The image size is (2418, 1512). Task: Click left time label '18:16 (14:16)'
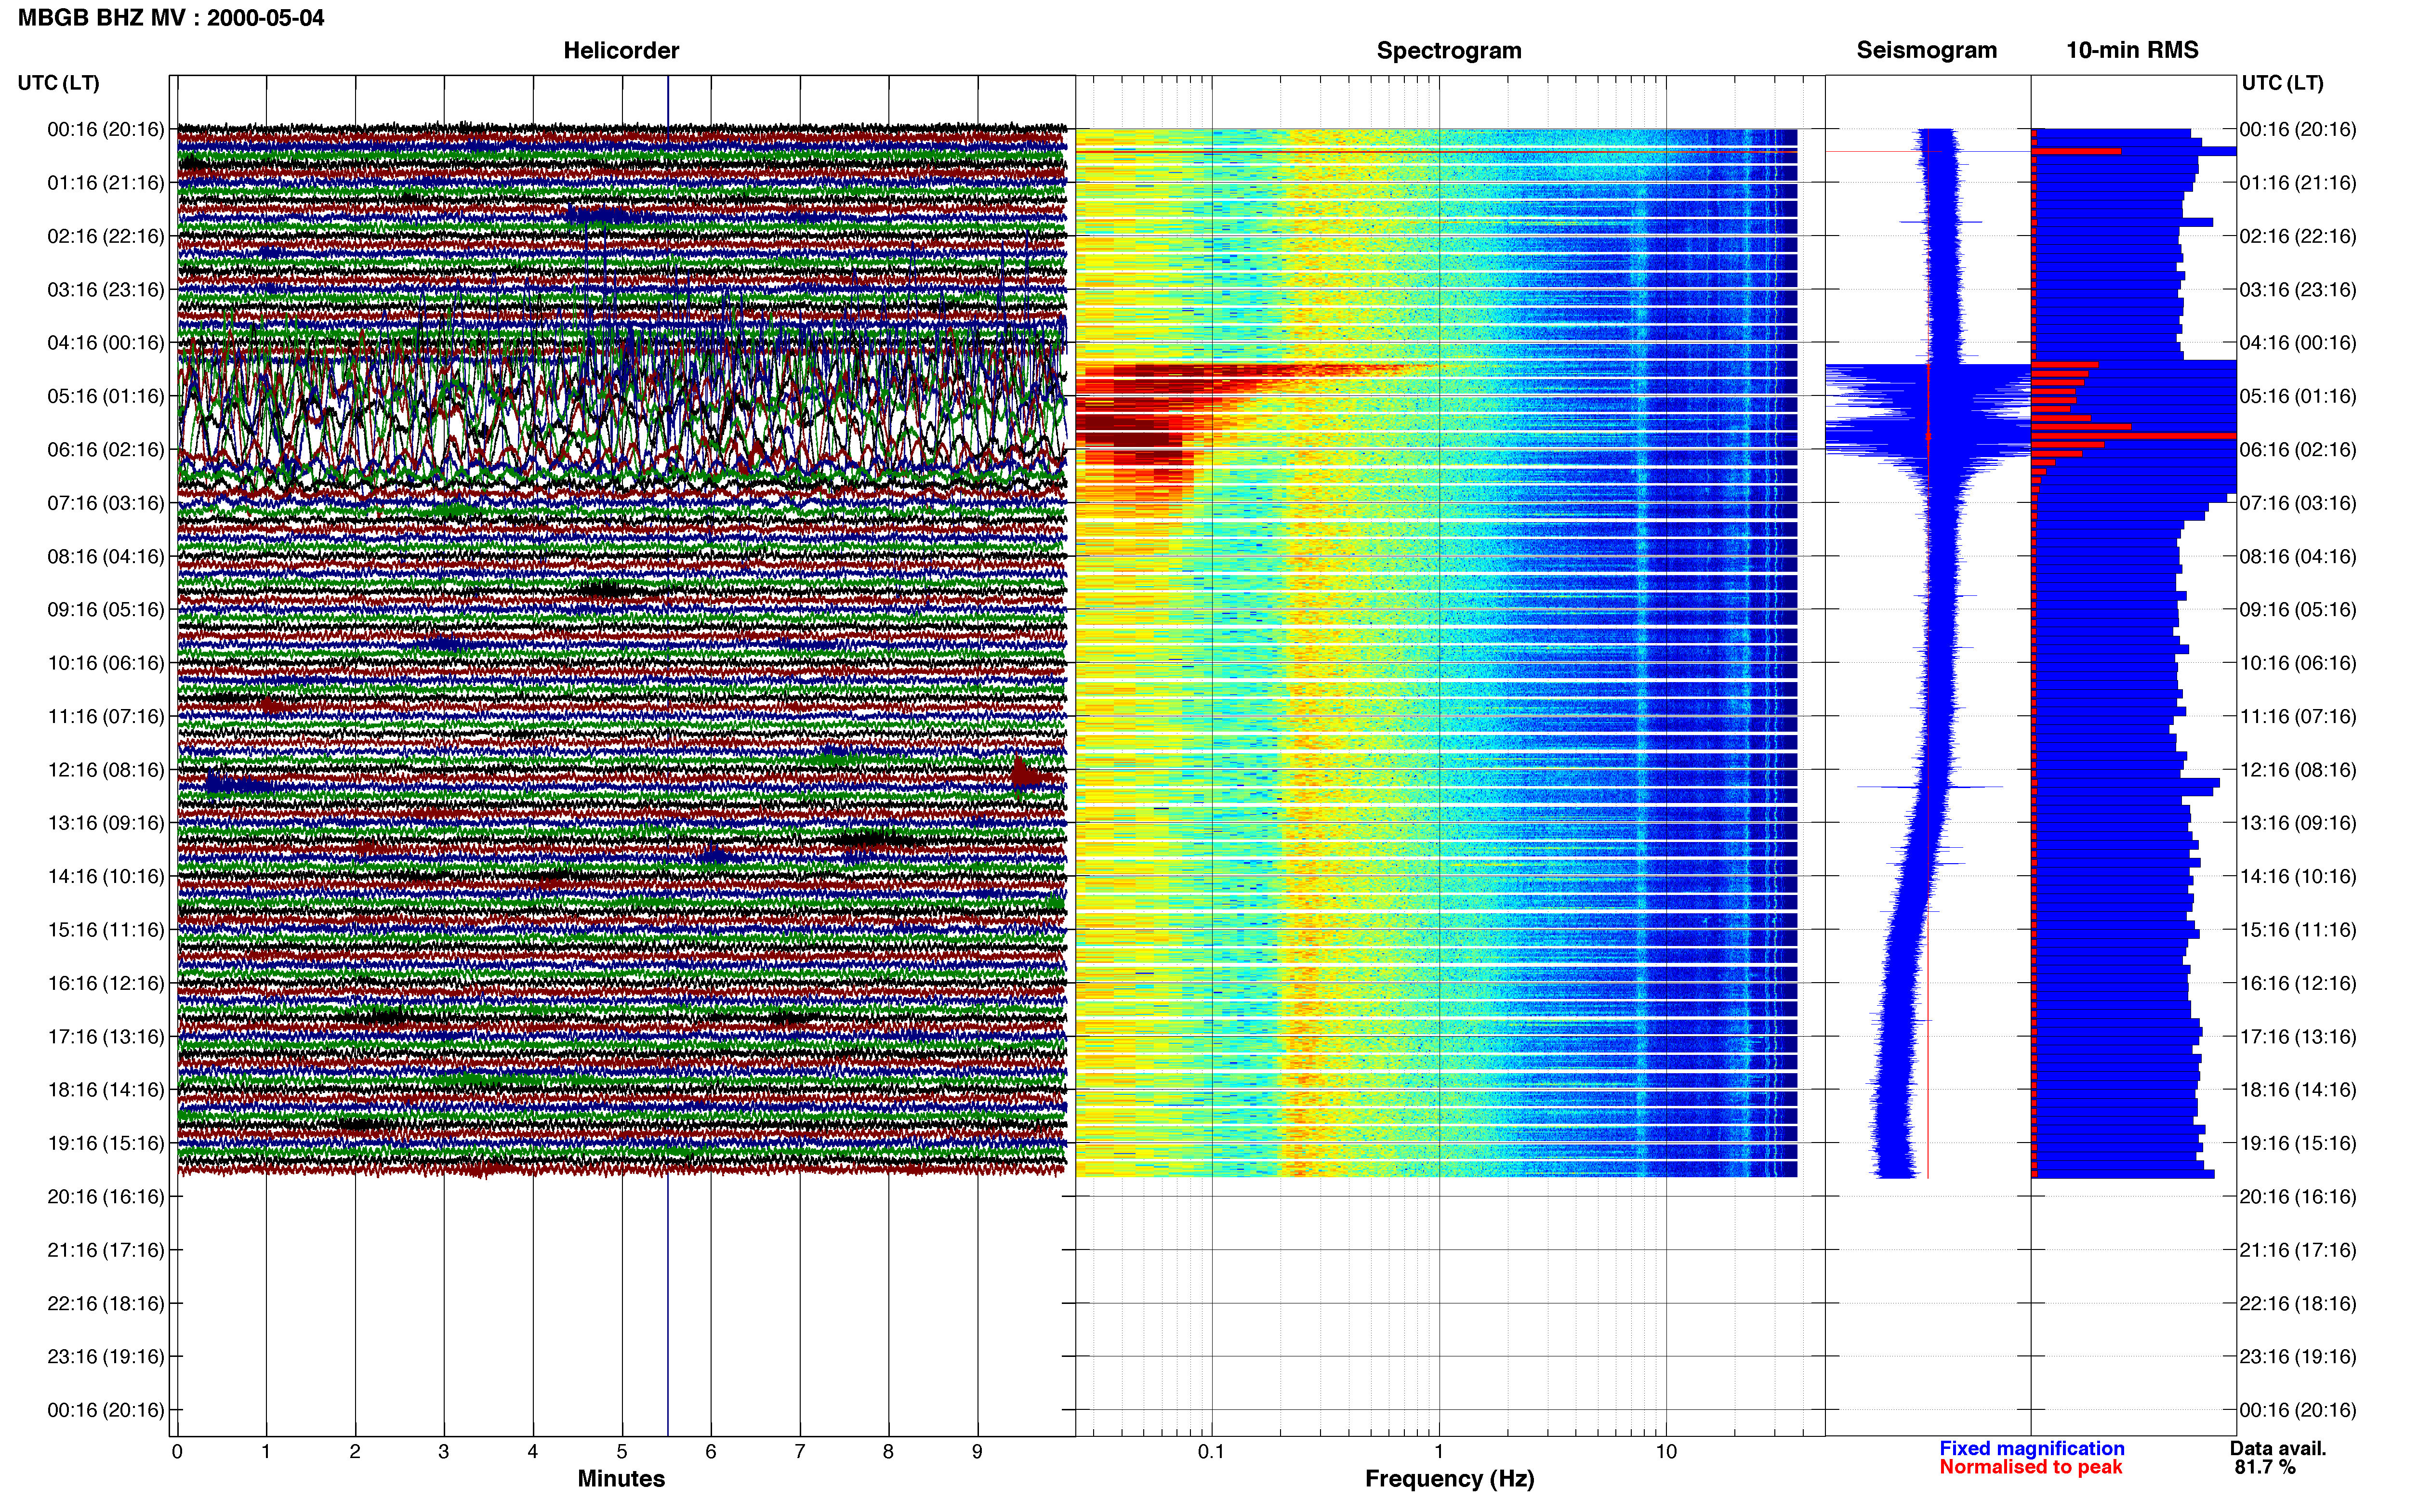point(105,1089)
